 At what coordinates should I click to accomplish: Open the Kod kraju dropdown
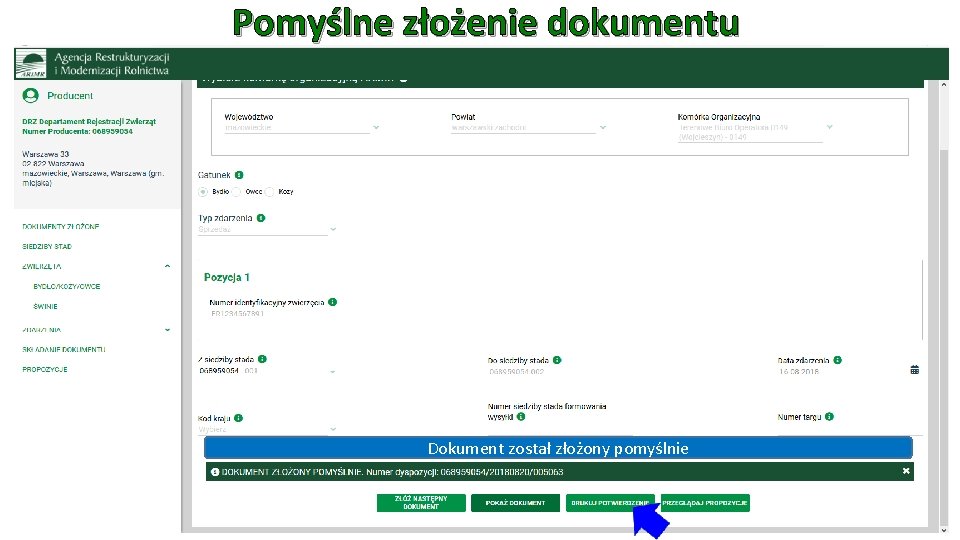pos(267,429)
